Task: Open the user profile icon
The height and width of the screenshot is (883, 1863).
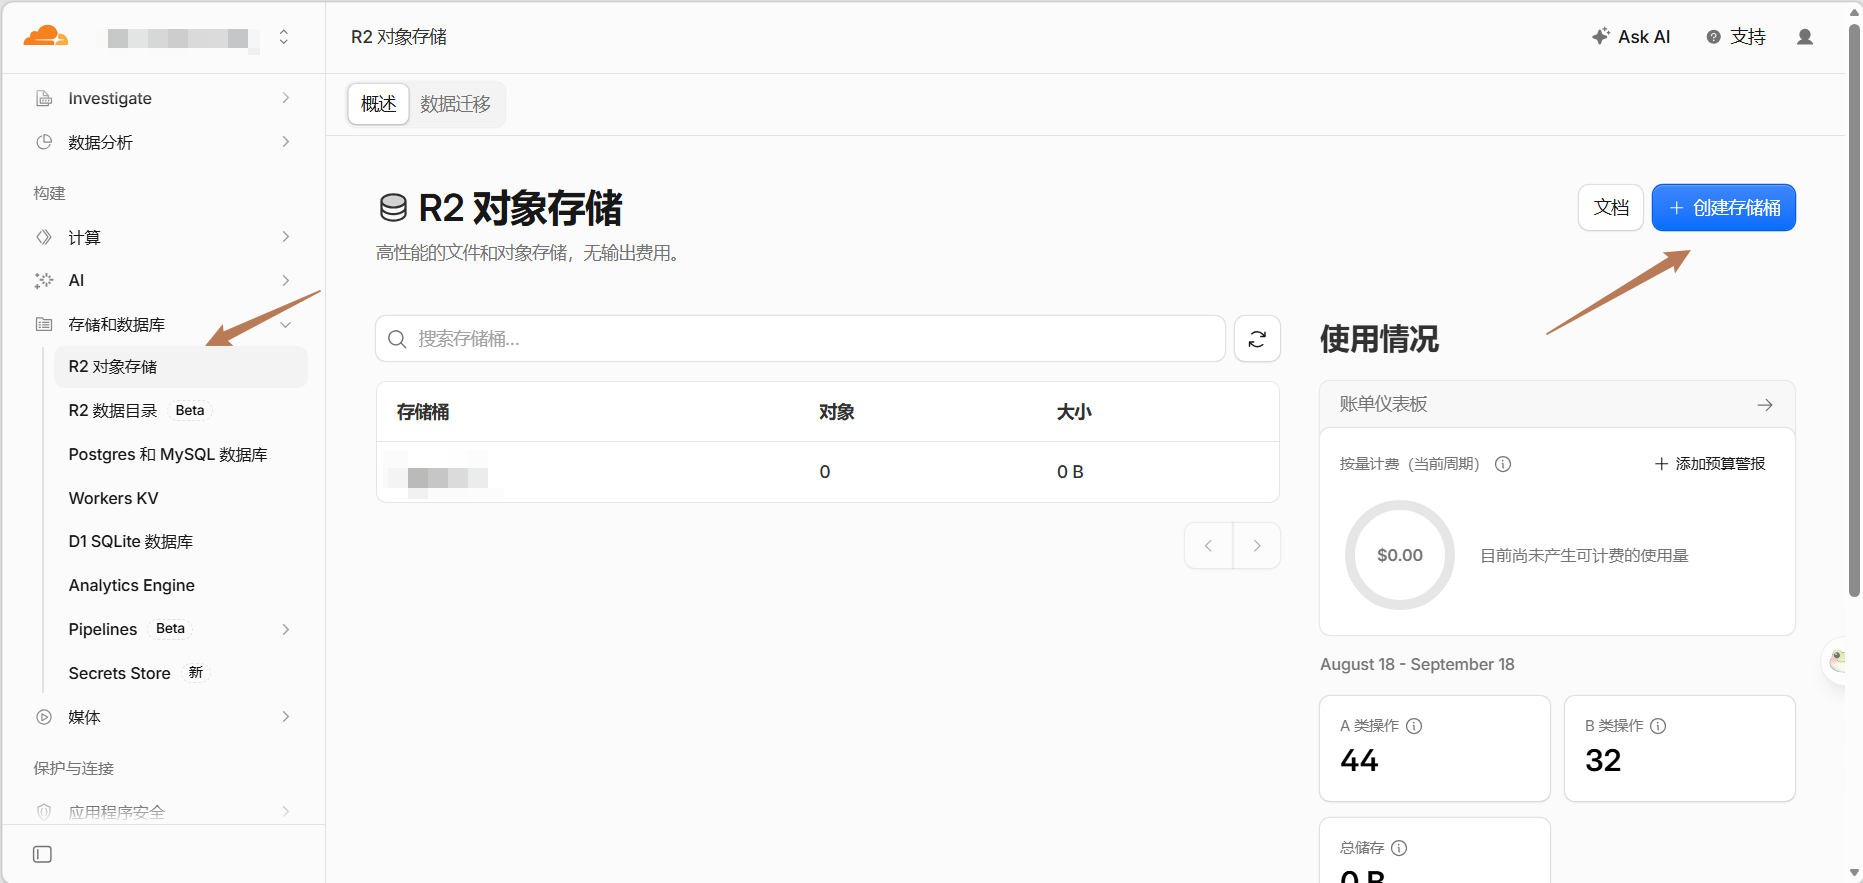Action: point(1805,37)
